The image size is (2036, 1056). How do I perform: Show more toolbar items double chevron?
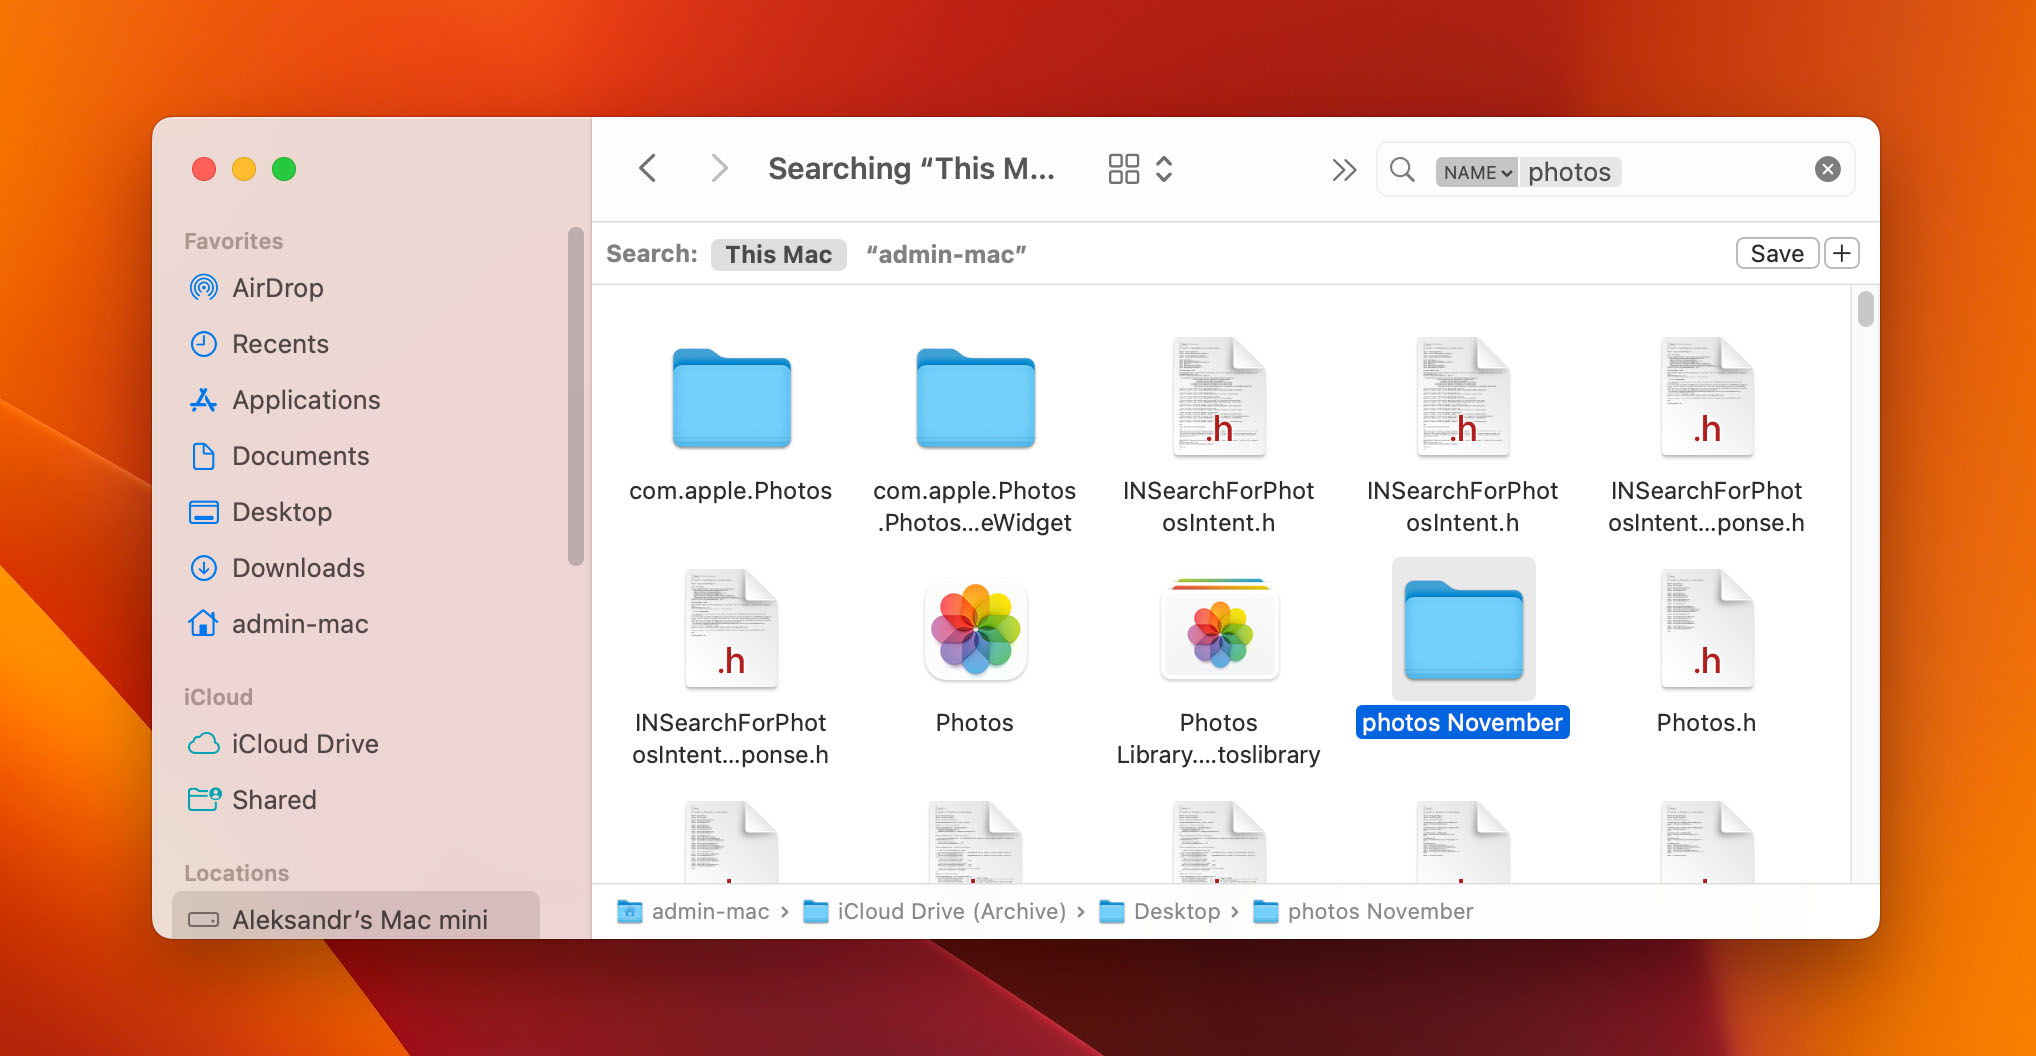tap(1344, 170)
